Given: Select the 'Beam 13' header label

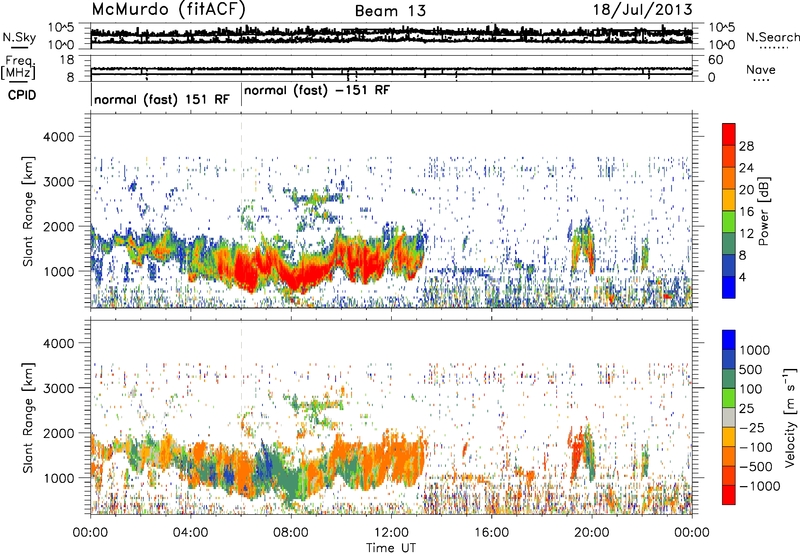Looking at the screenshot, I should 390,11.
